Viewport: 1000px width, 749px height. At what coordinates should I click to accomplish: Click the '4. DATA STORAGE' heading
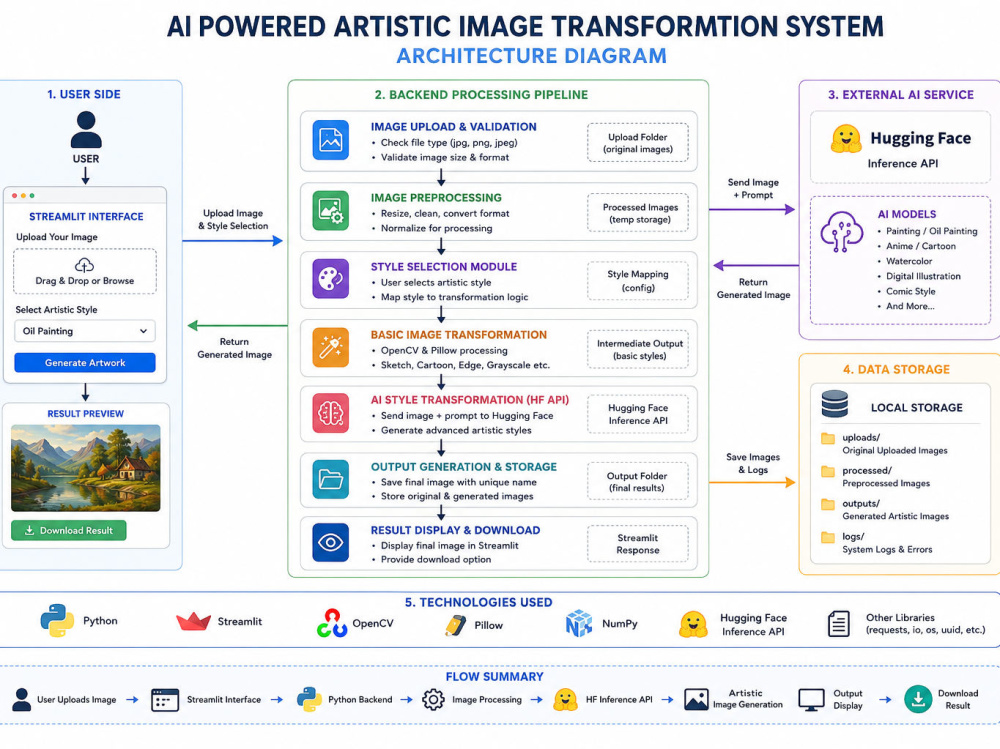point(896,369)
